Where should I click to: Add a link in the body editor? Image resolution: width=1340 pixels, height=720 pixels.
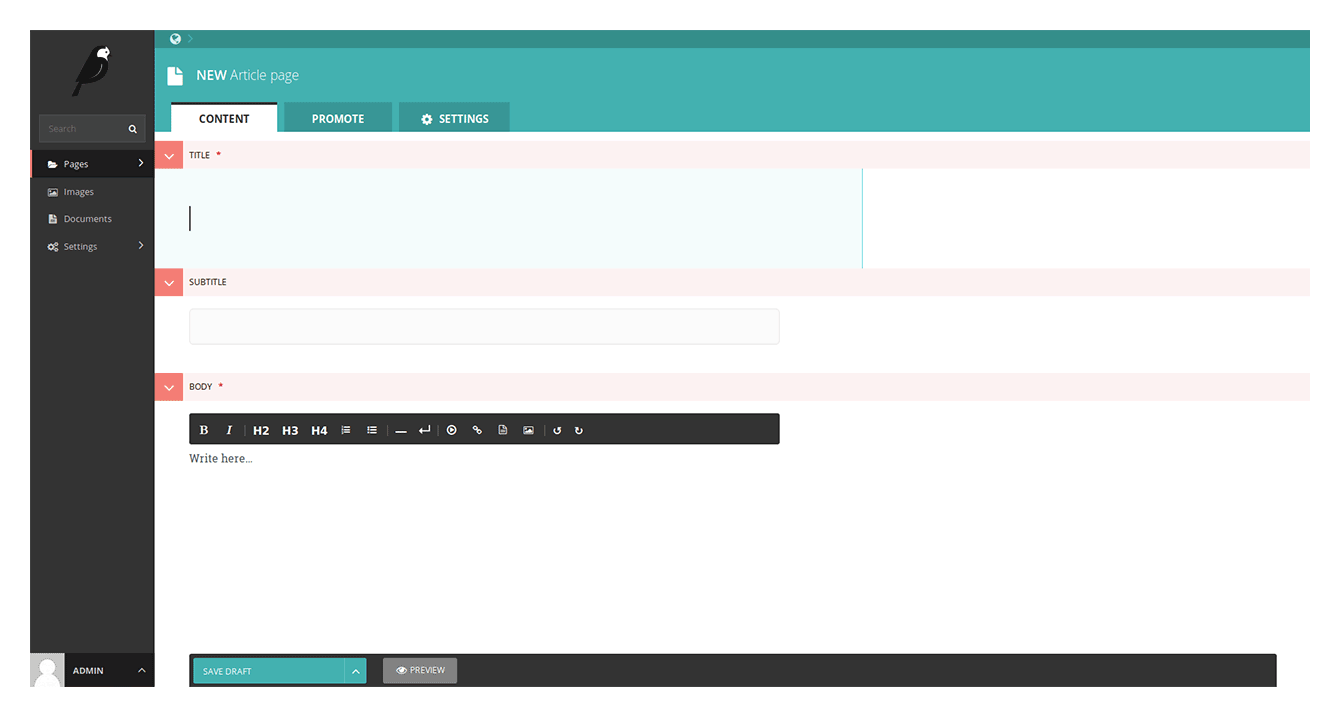(477, 430)
